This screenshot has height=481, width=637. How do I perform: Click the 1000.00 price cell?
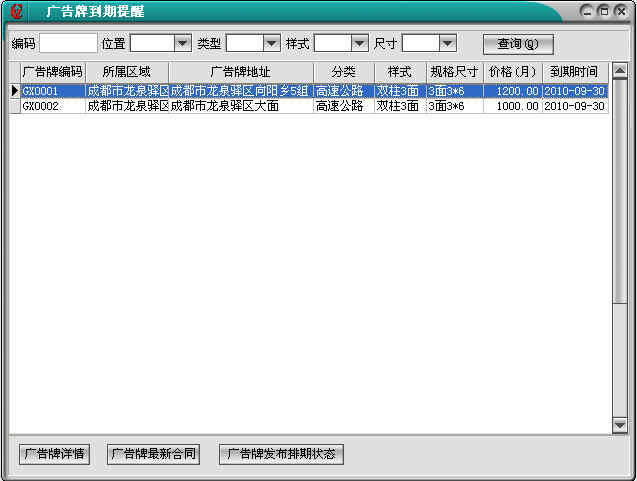[x=513, y=106]
